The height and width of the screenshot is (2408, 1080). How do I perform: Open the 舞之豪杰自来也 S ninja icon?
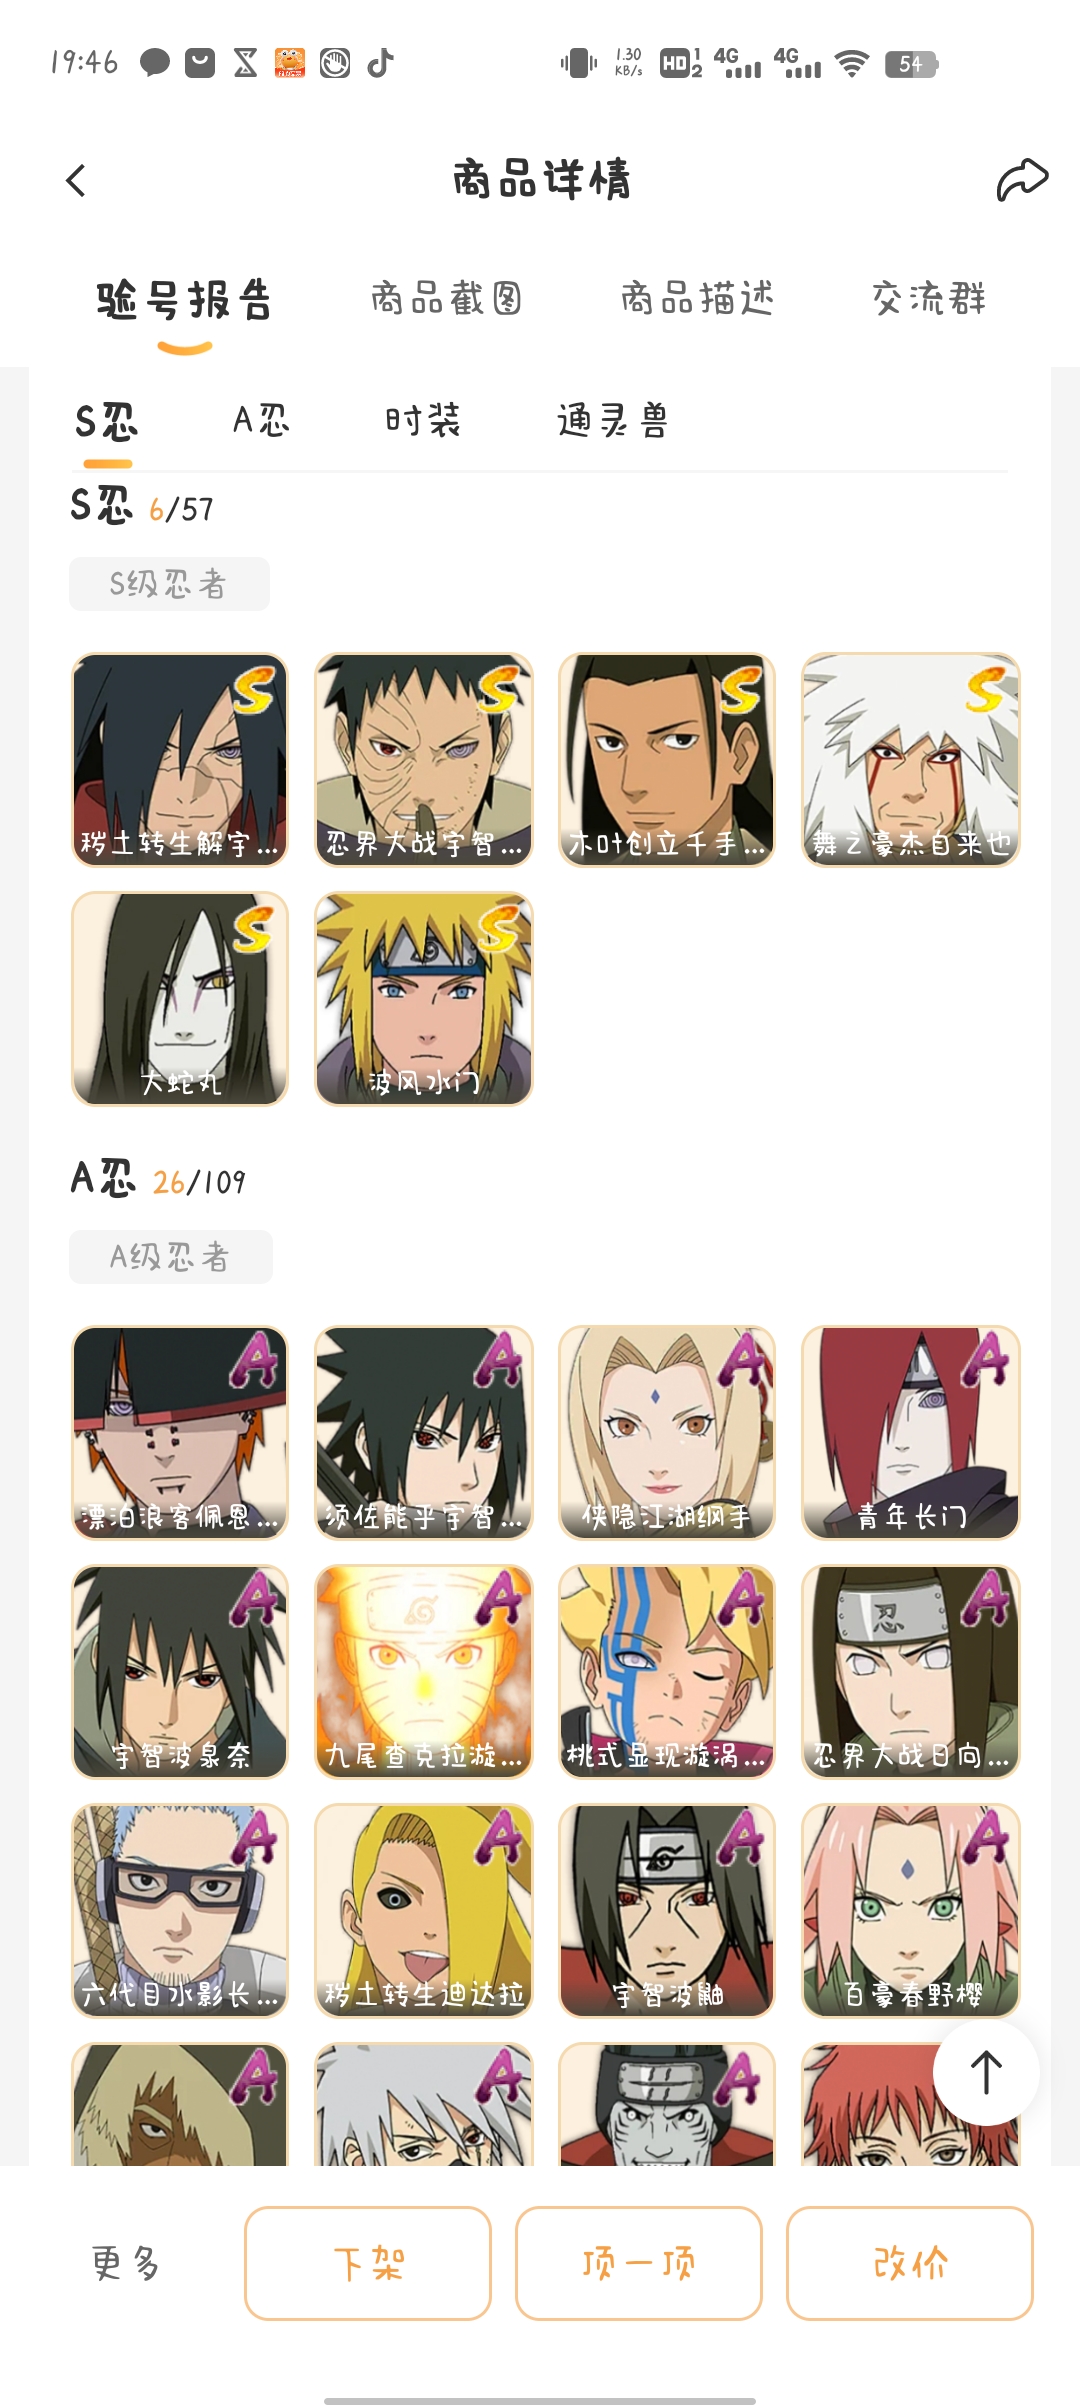tap(911, 760)
